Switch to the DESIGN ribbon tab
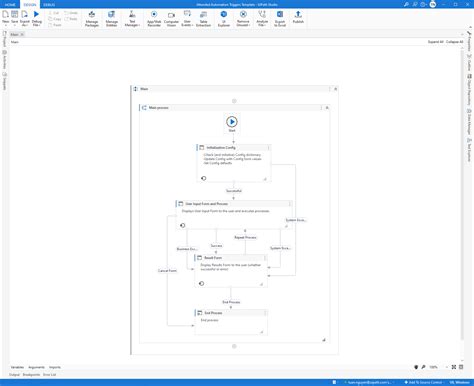Viewport: 474px width, 386px height. tap(30, 5)
